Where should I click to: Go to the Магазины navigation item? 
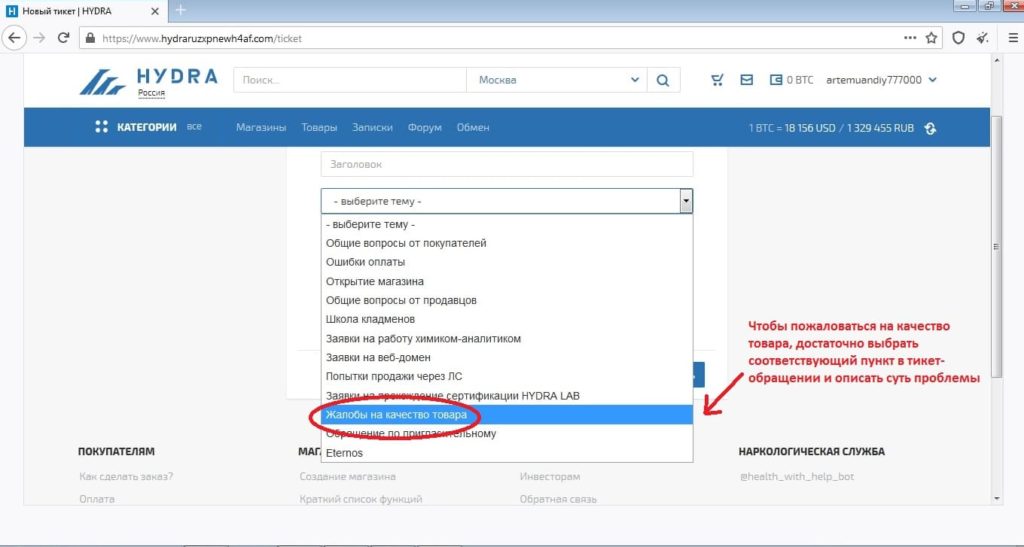pyautogui.click(x=261, y=128)
